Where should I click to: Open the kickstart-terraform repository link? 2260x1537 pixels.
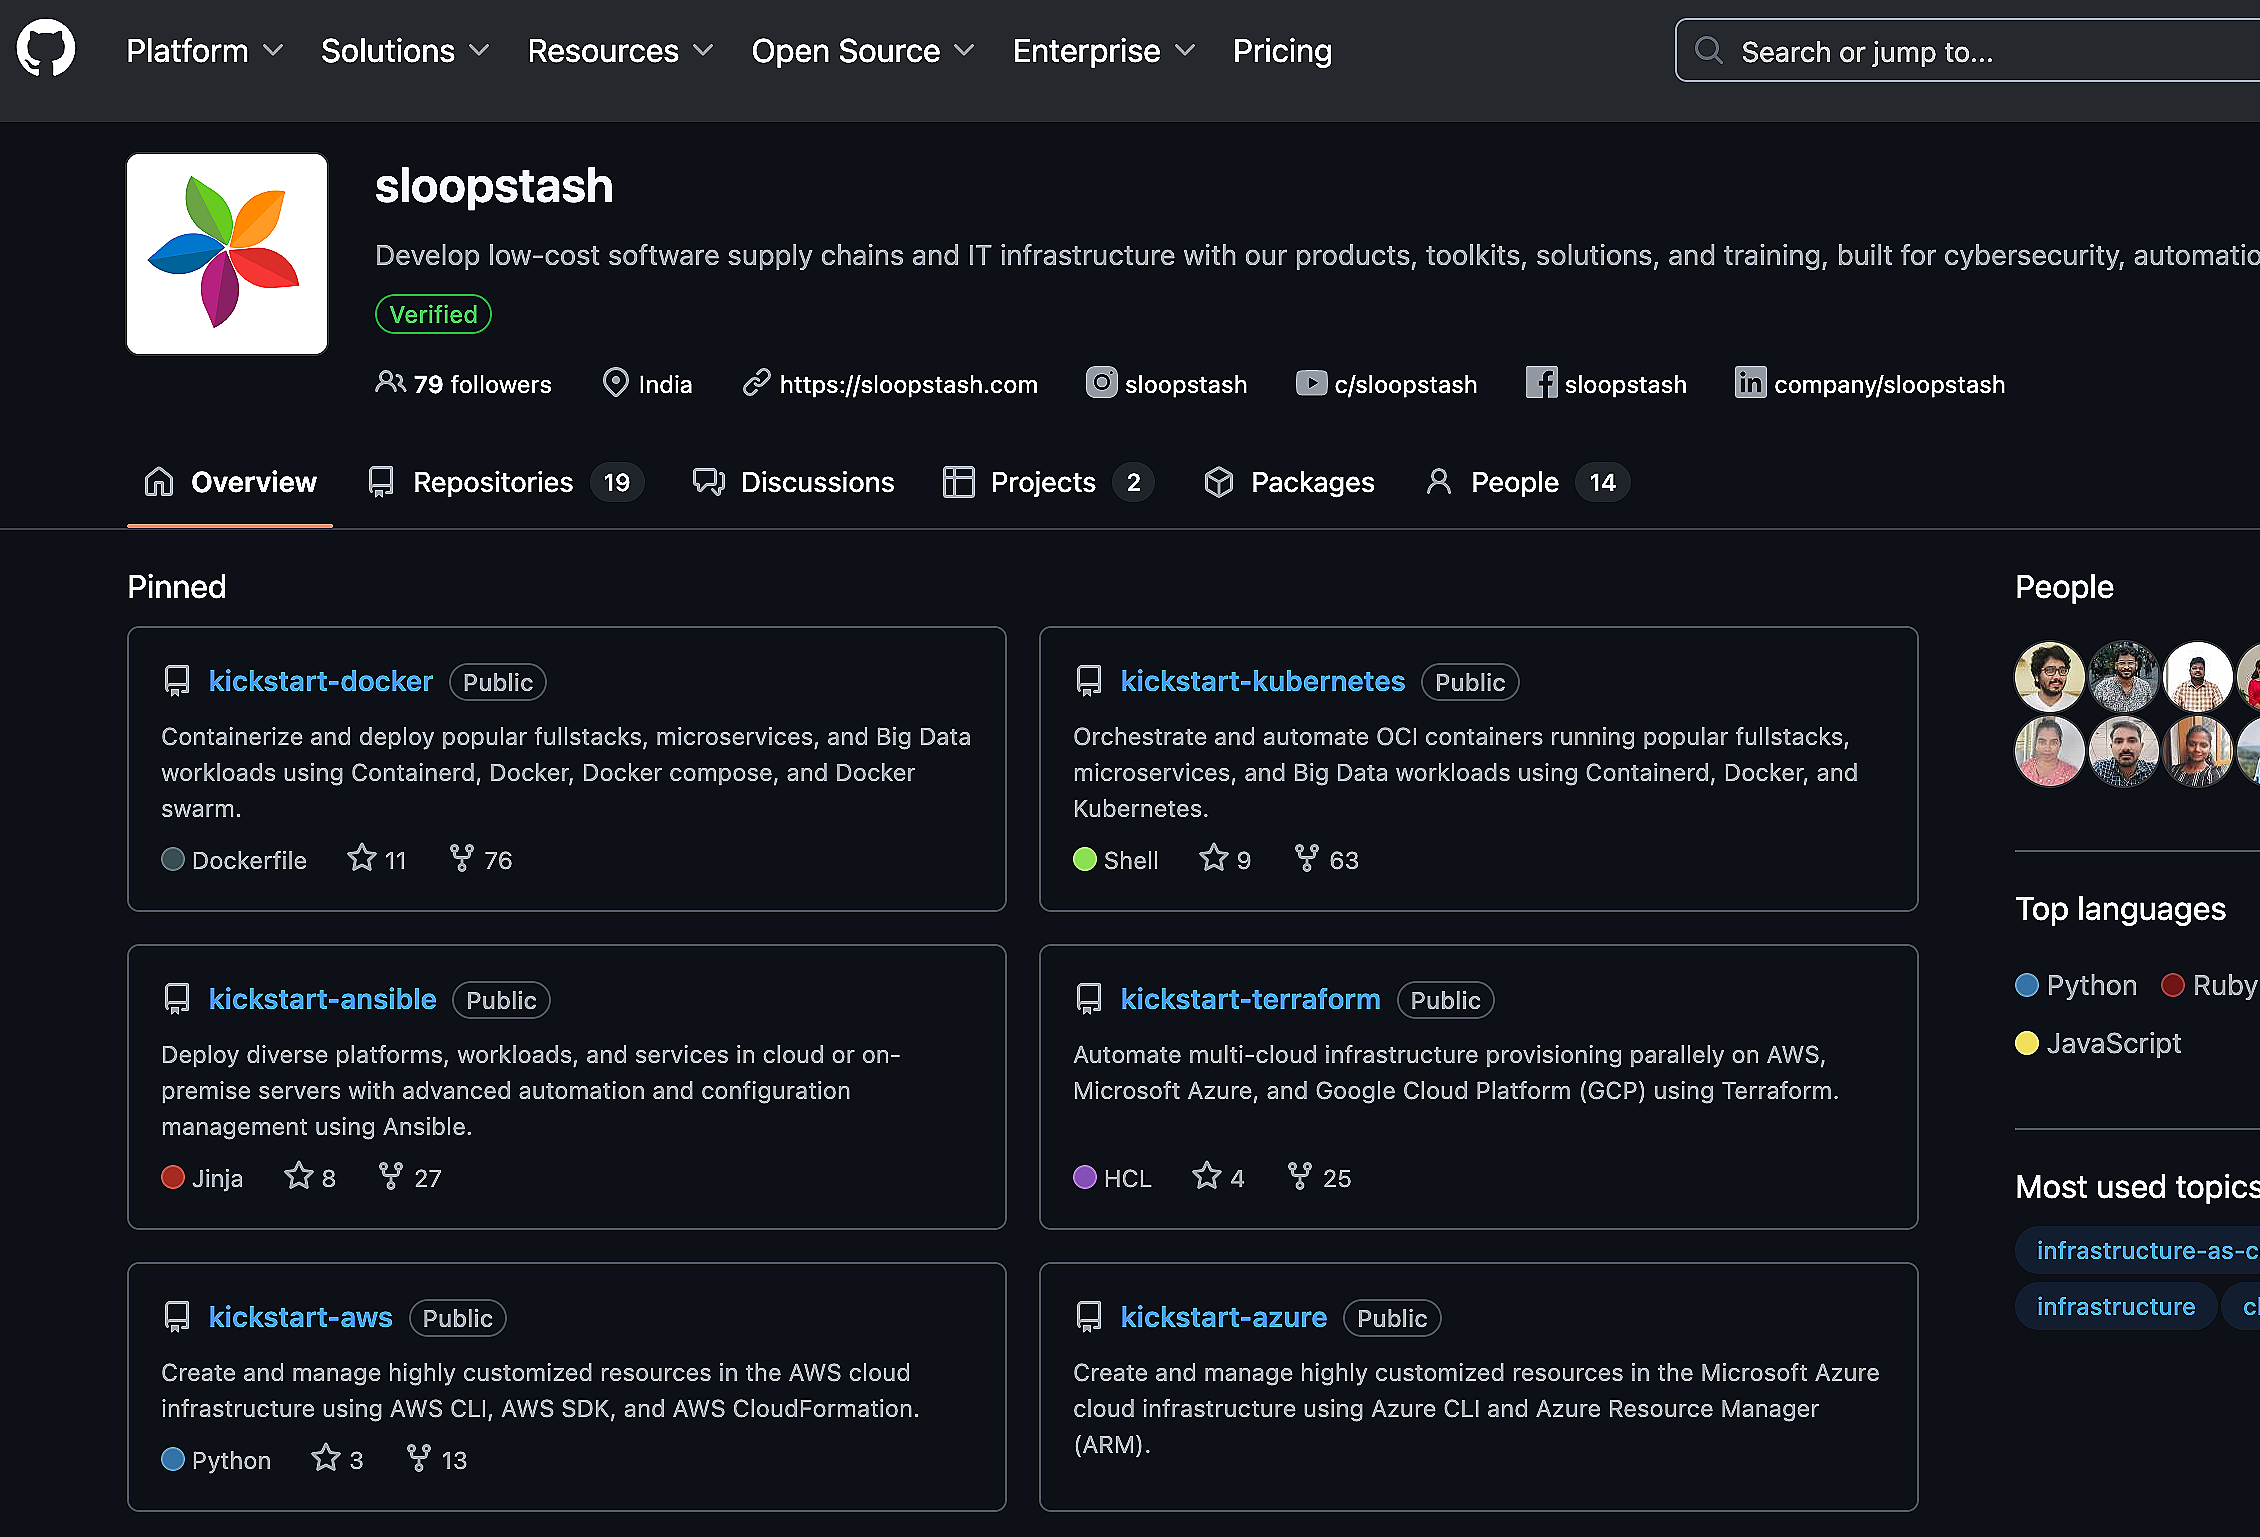1250,999
